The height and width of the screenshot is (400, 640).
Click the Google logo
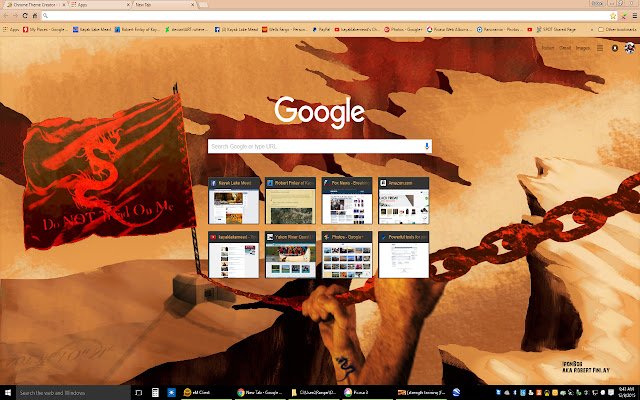click(x=319, y=111)
